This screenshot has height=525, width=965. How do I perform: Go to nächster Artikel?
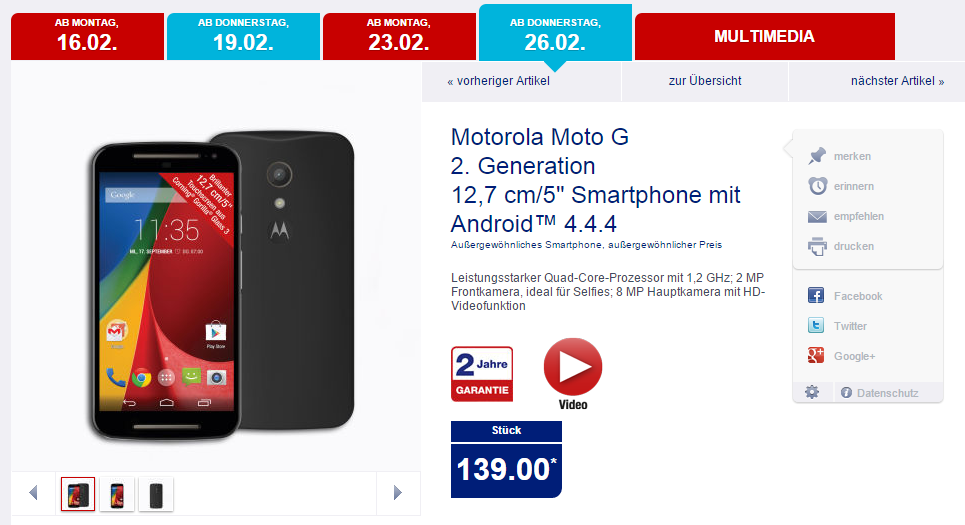coord(897,81)
